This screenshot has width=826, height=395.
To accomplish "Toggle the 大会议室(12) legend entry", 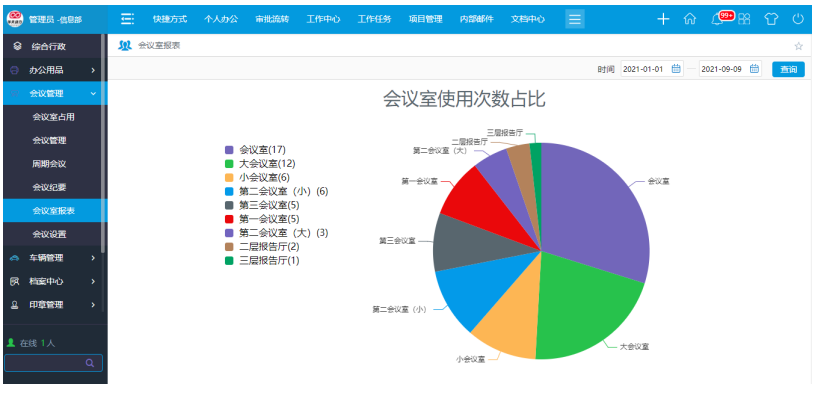I will (x=258, y=164).
